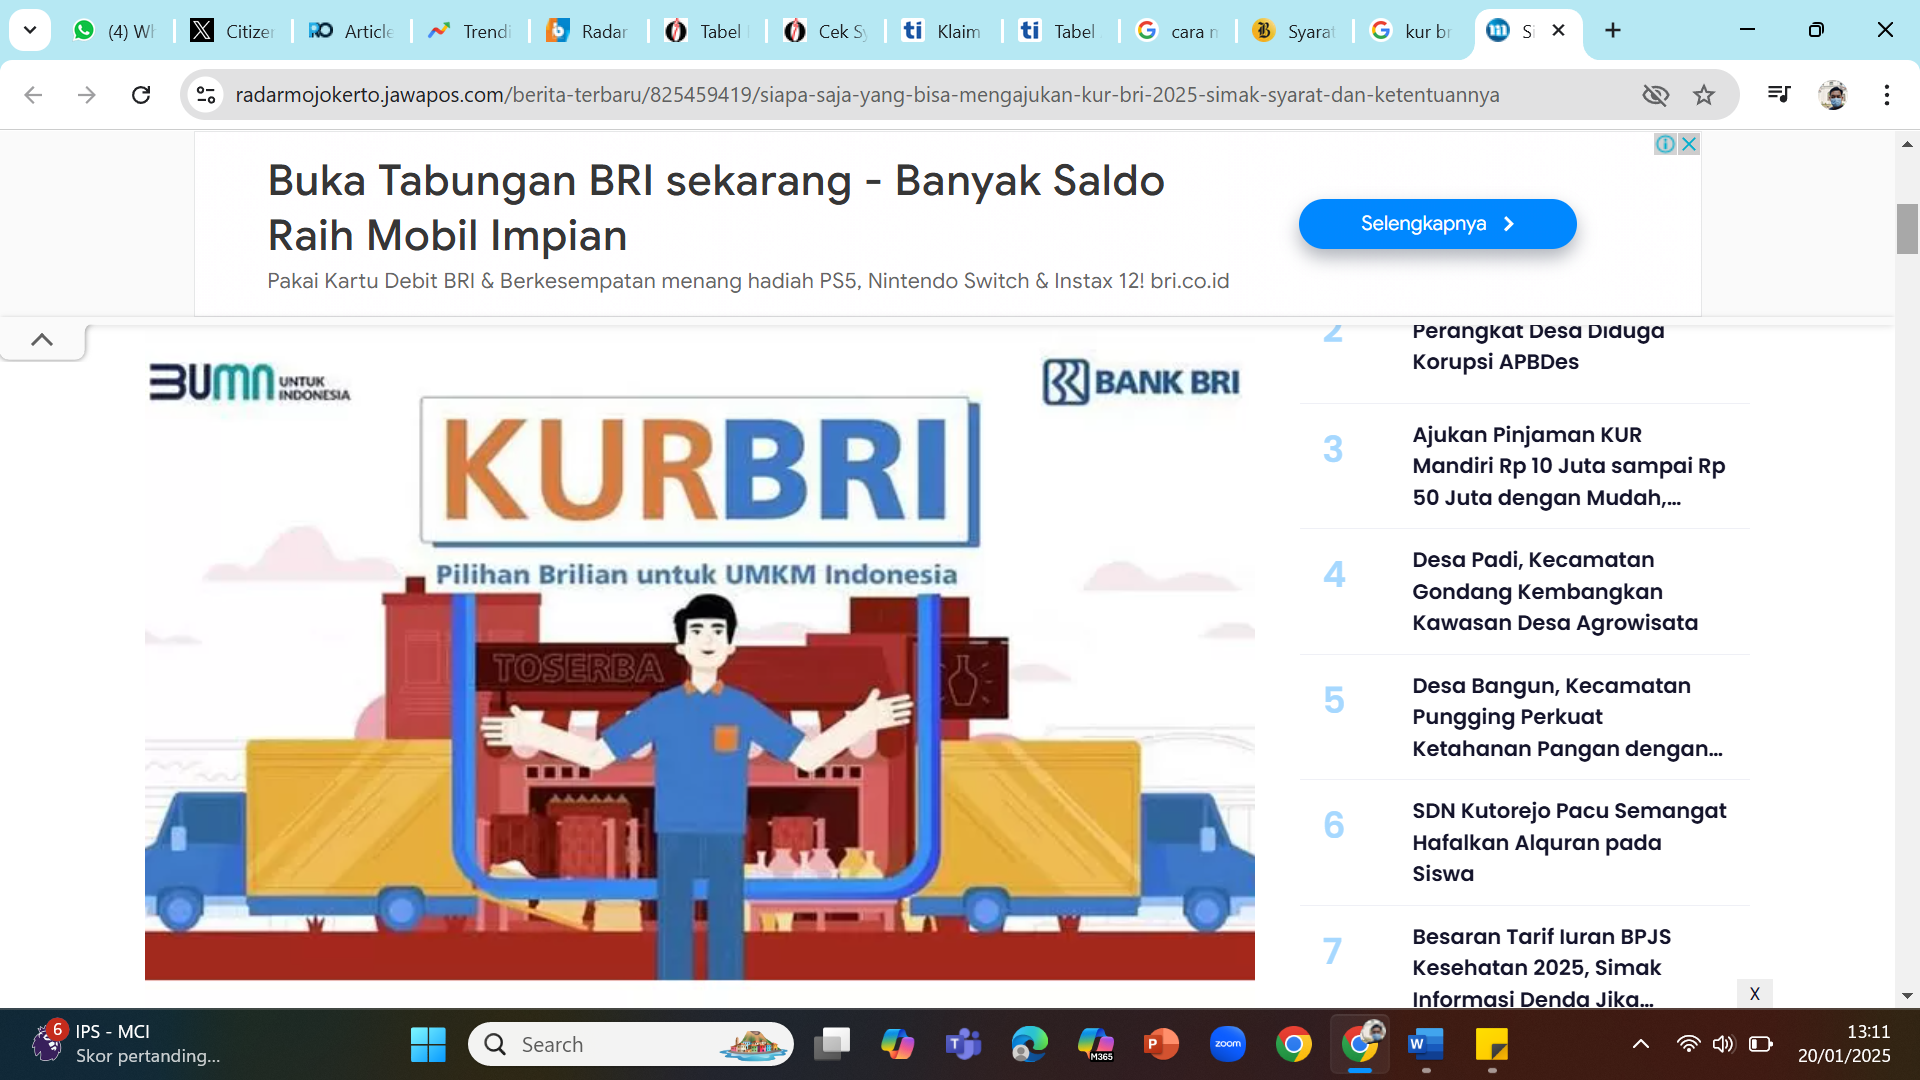Open a new browser tab
This screenshot has height=1080, width=1920.
coord(1613,30)
